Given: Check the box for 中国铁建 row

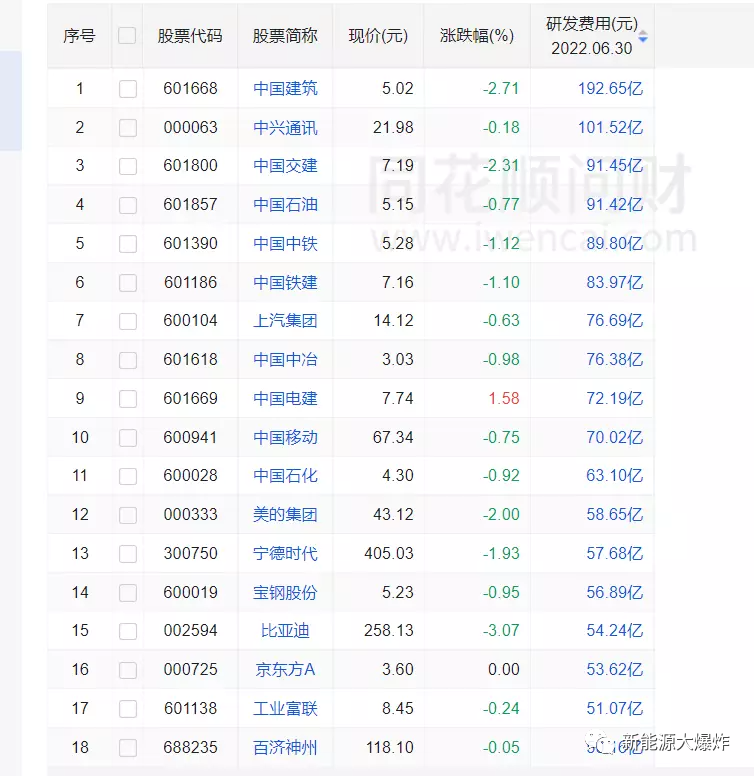Looking at the screenshot, I should tap(128, 283).
